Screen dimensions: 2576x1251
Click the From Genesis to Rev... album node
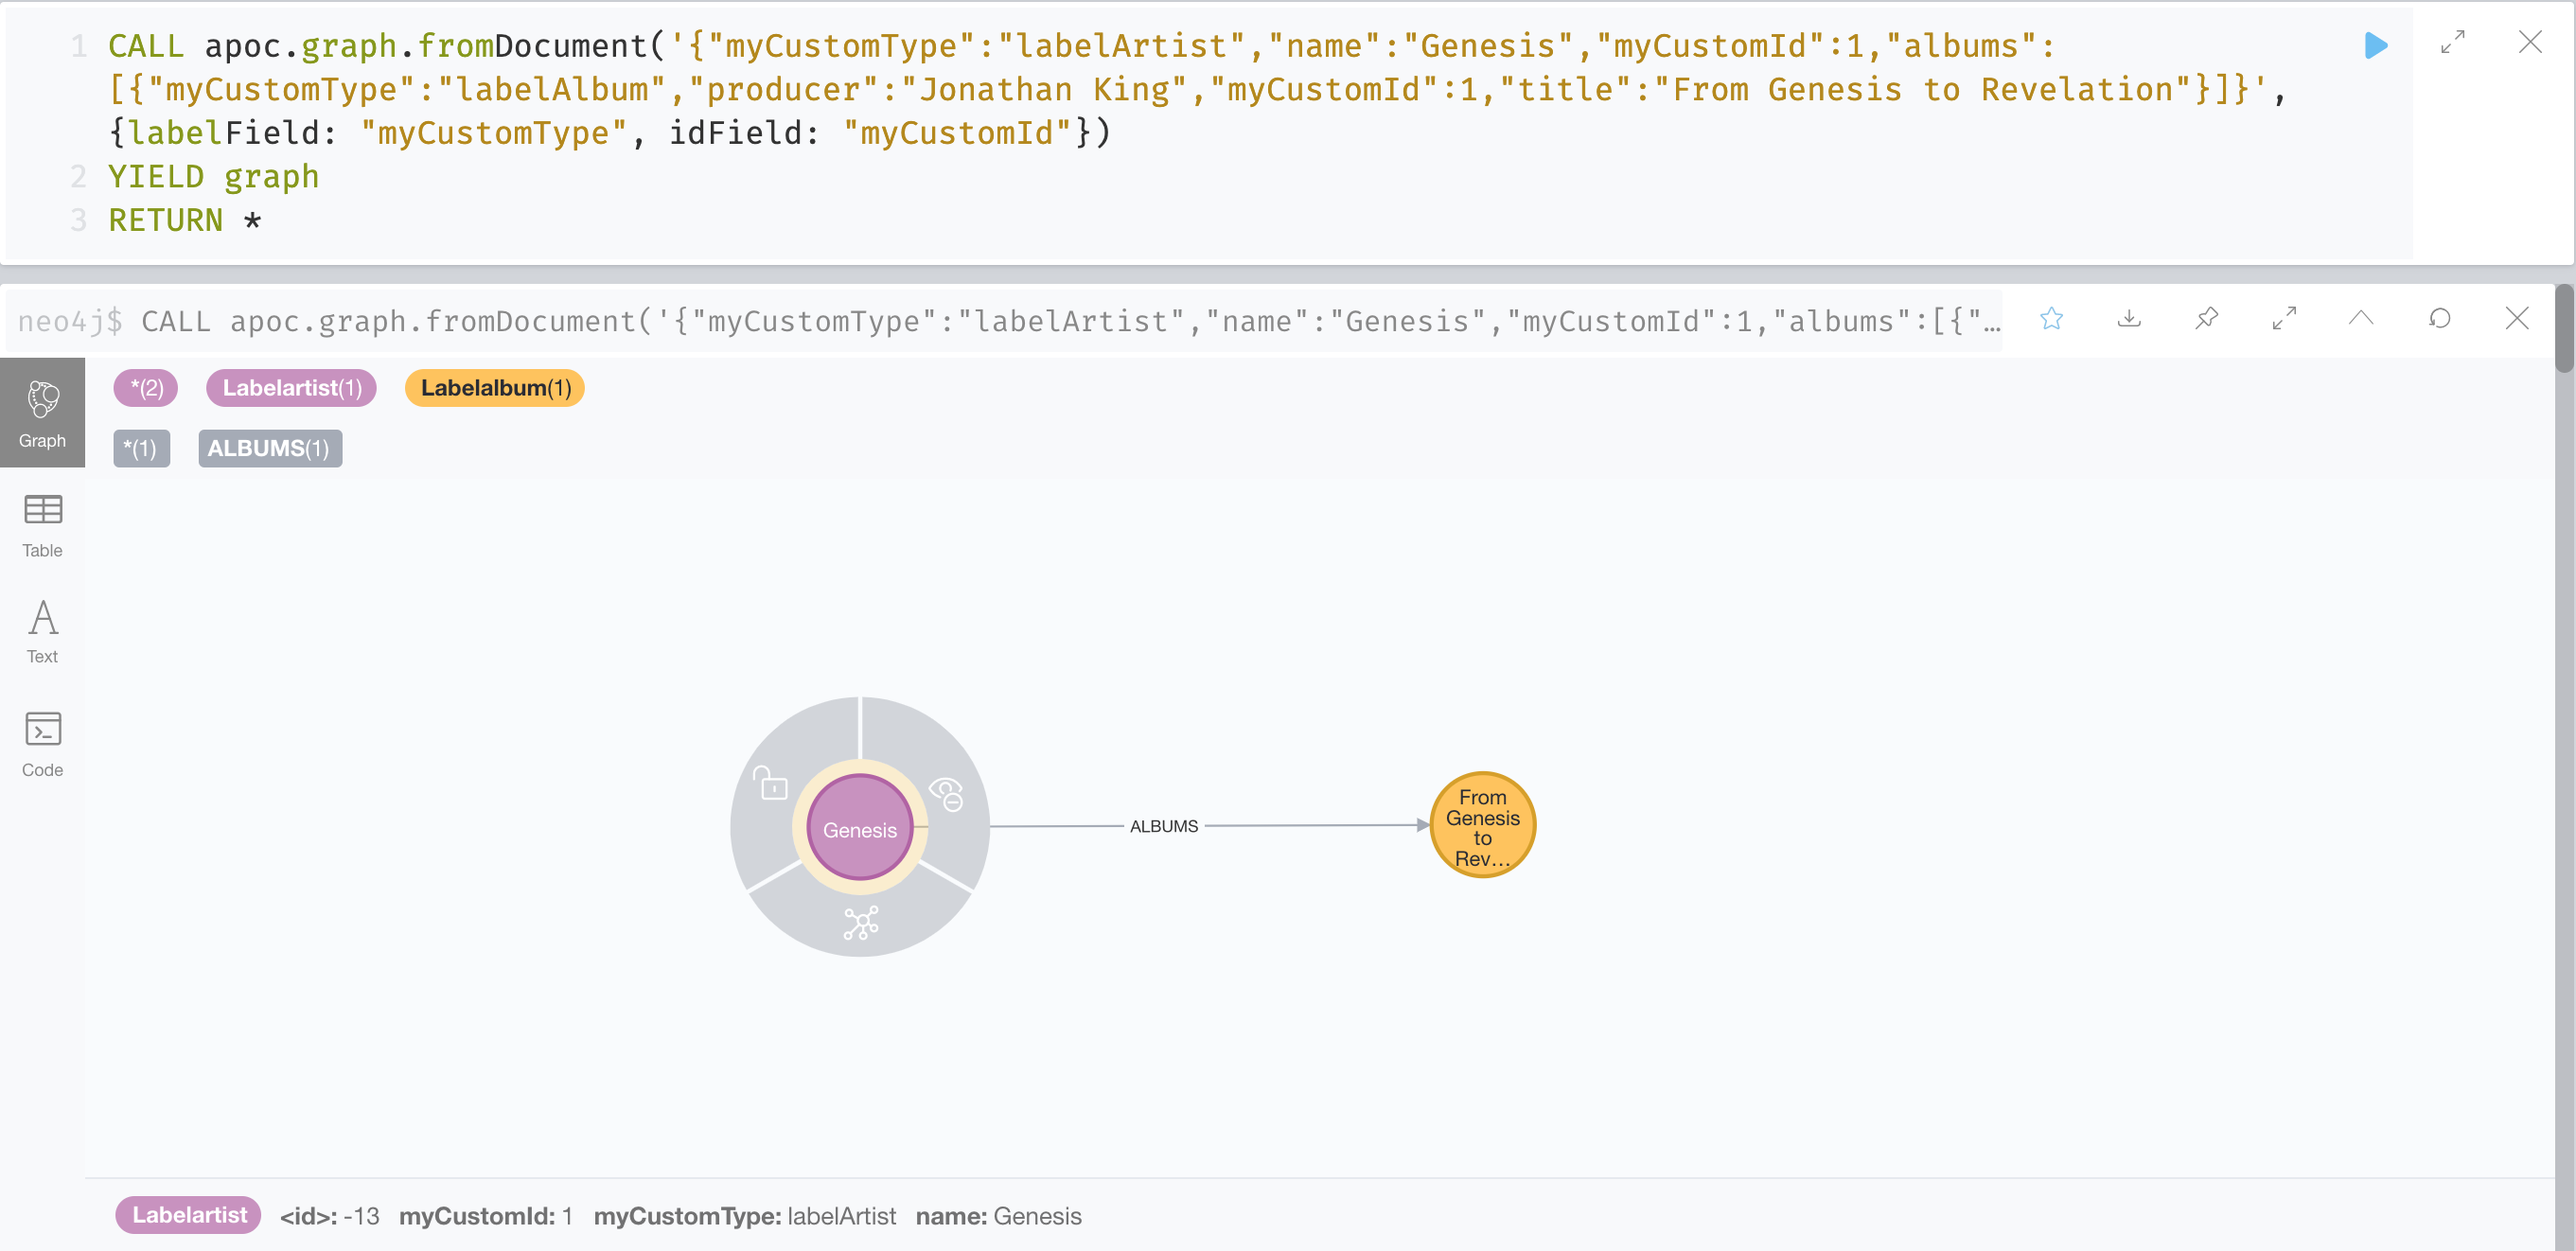pyautogui.click(x=1478, y=827)
